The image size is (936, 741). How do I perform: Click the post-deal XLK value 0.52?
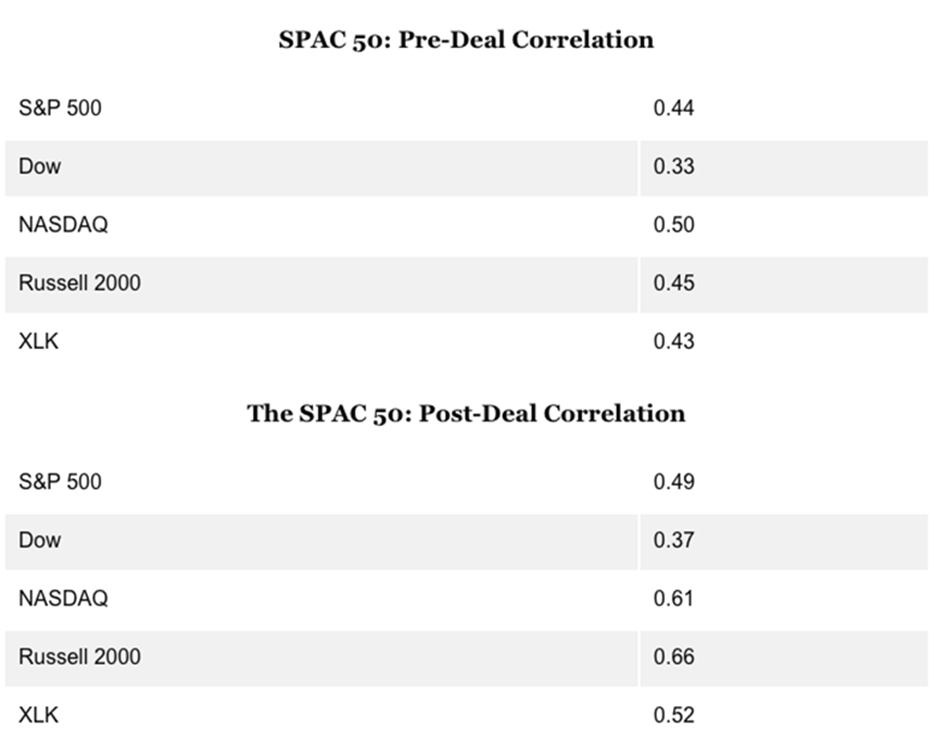(x=674, y=715)
